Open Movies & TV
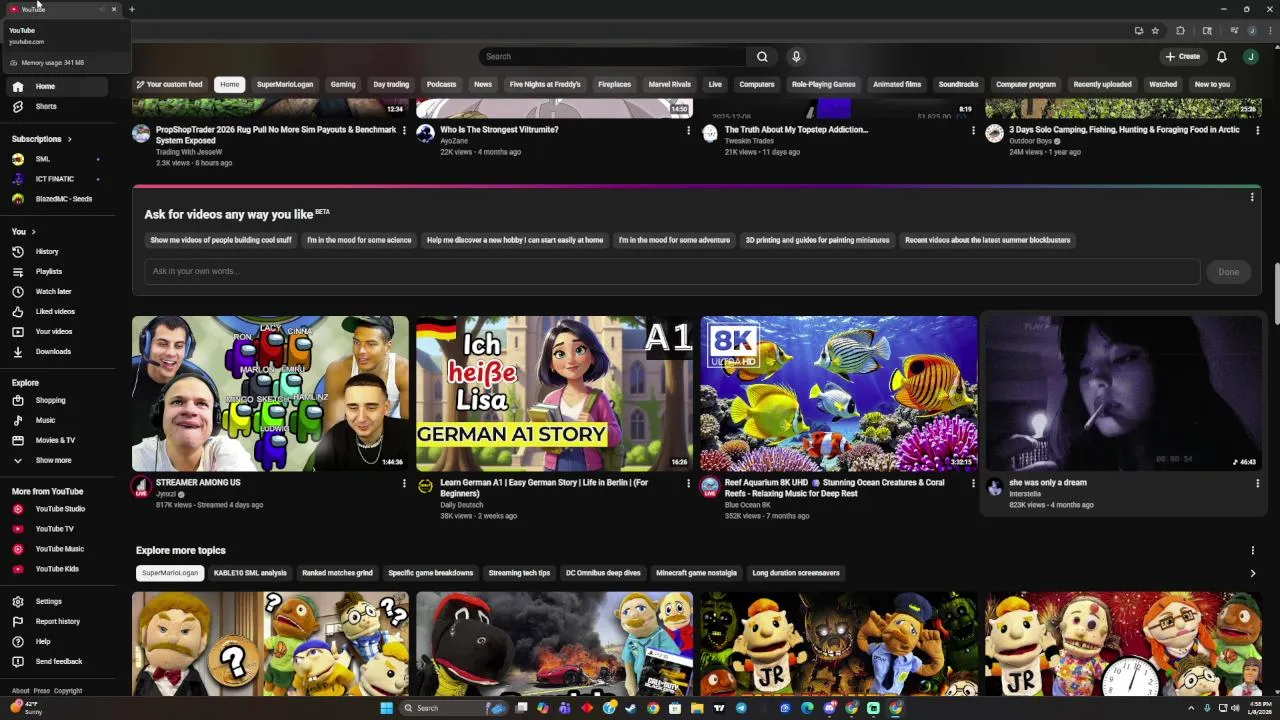Viewport: 1280px width, 720px height. tap(55, 440)
